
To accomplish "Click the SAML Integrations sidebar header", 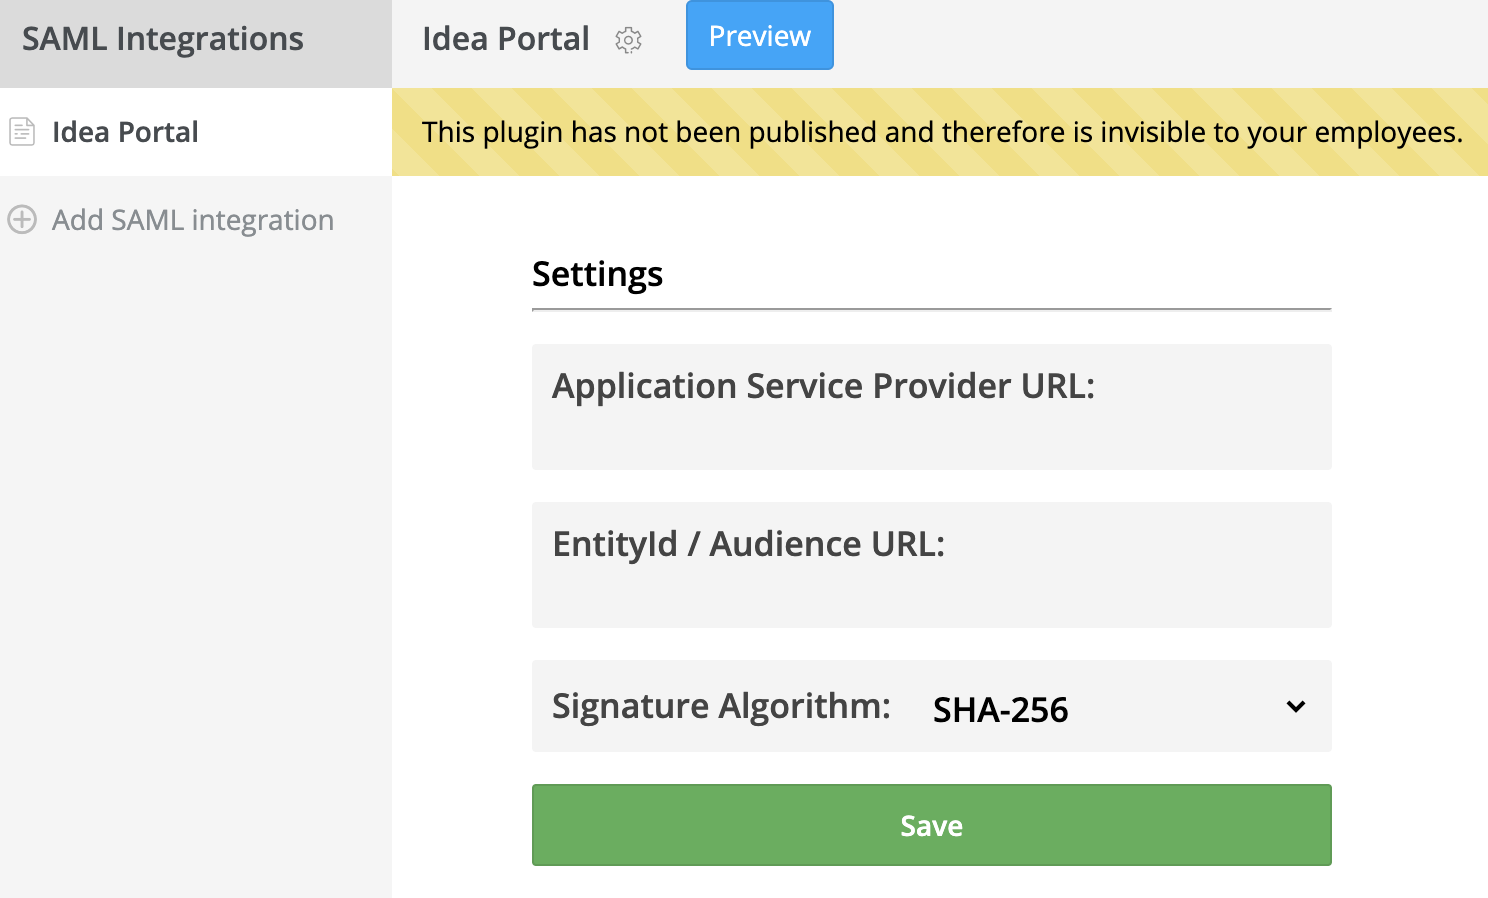I will 164,38.
